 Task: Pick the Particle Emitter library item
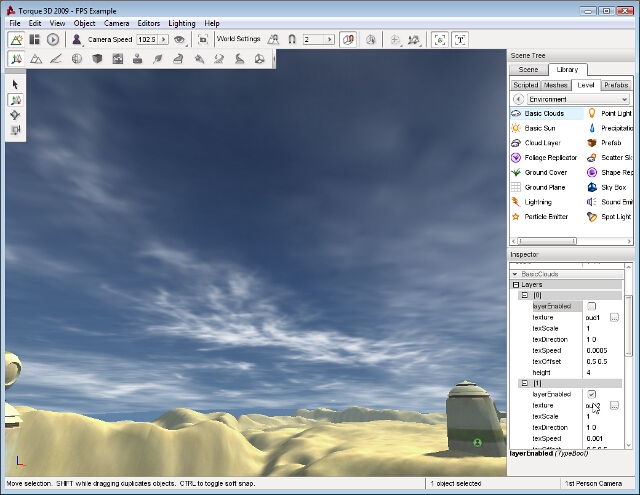click(x=545, y=216)
